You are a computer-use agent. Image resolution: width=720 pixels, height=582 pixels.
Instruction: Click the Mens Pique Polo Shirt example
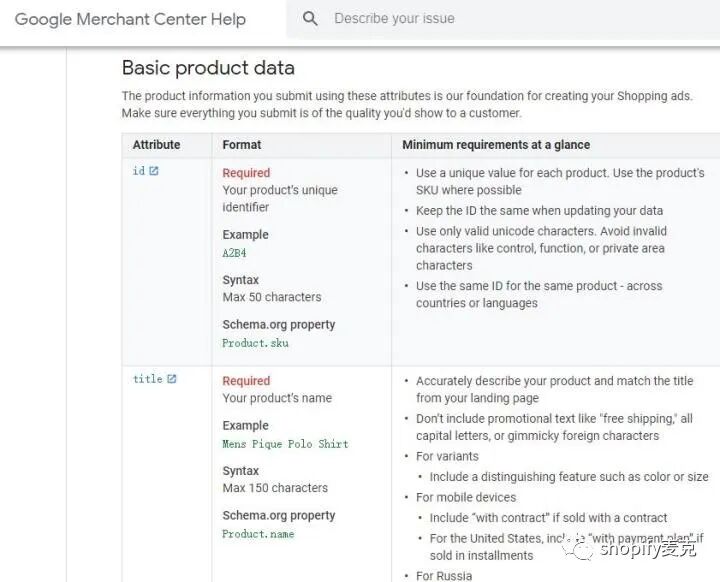285,444
